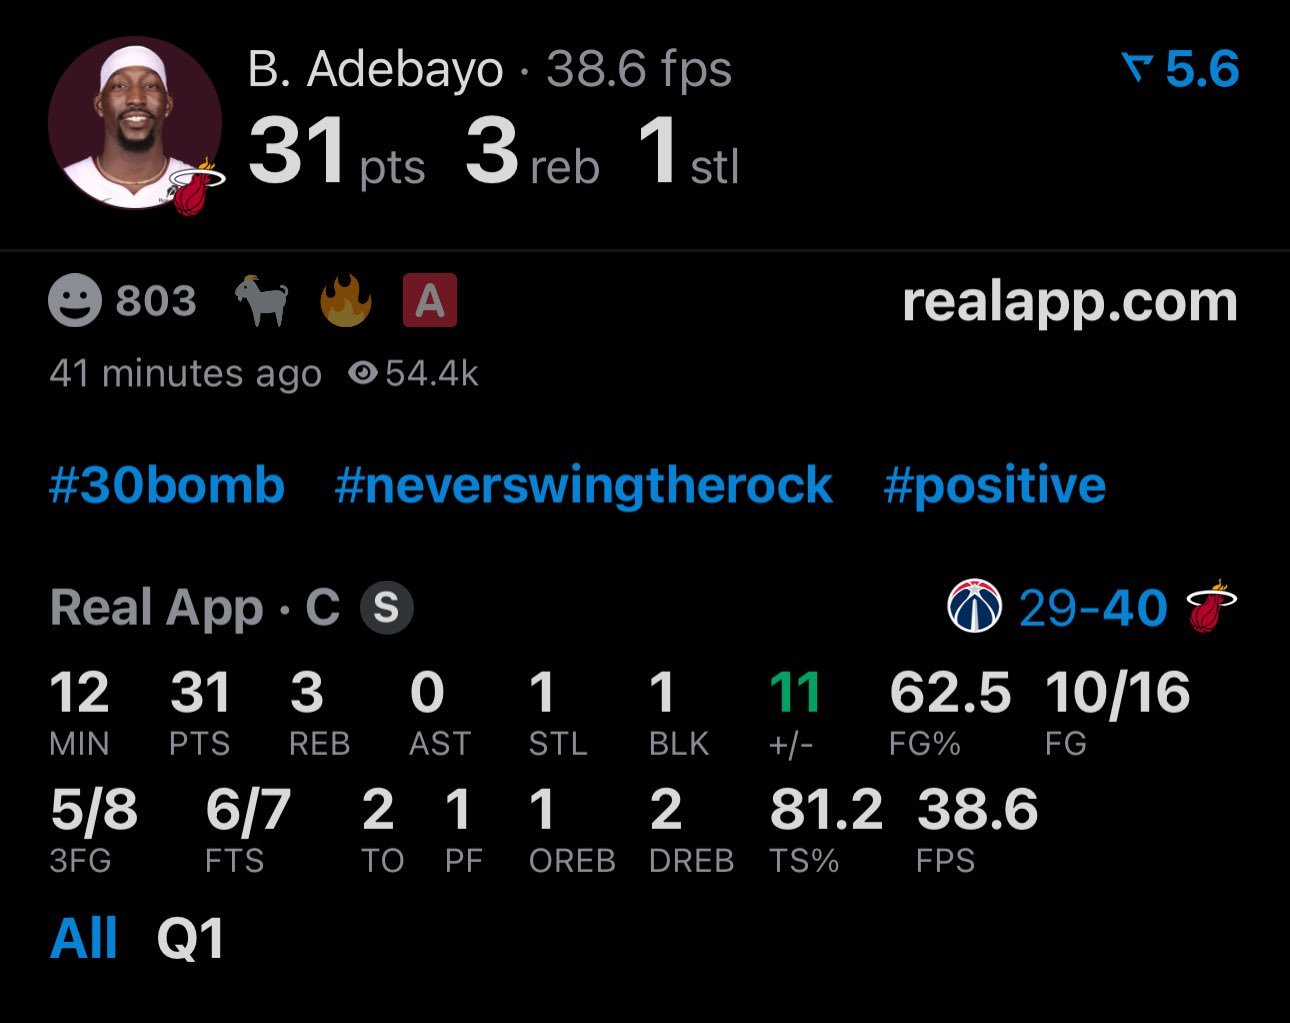Open the #30bomb hashtag
This screenshot has height=1023, width=1290.
pyautogui.click(x=167, y=486)
